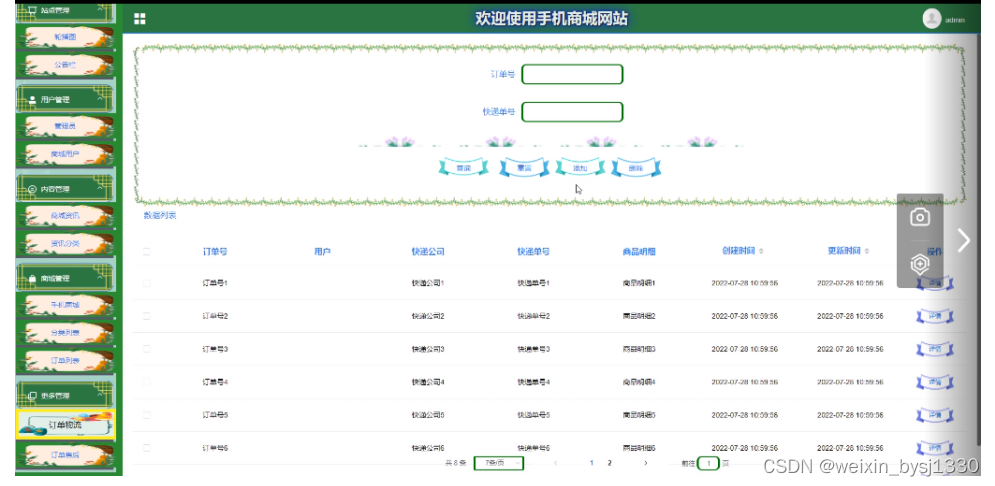Click the hexagon plus icon below camera

coord(919,263)
